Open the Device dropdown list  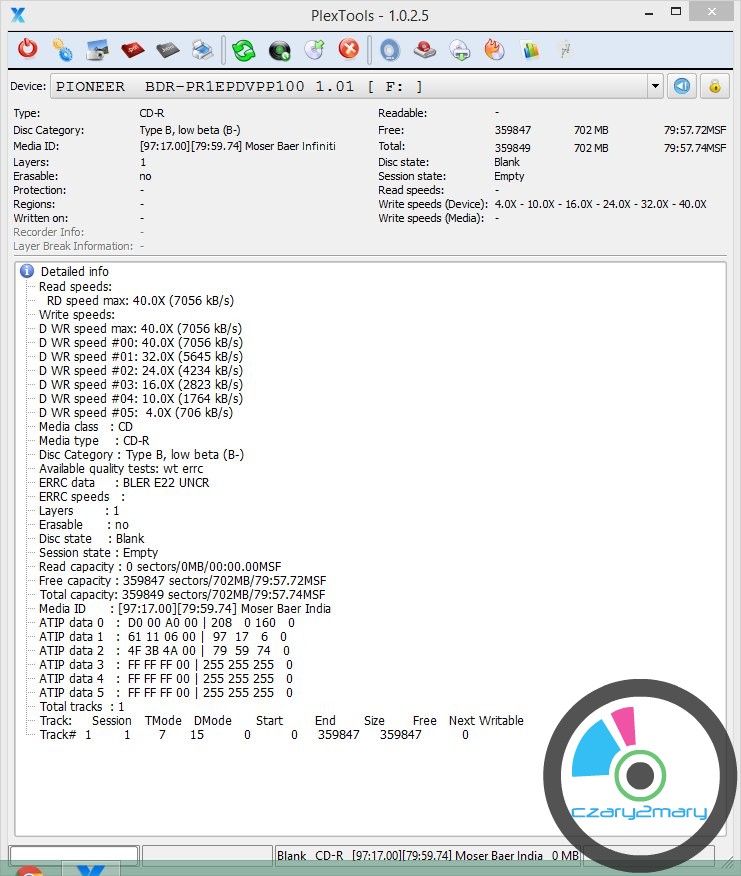click(656, 86)
